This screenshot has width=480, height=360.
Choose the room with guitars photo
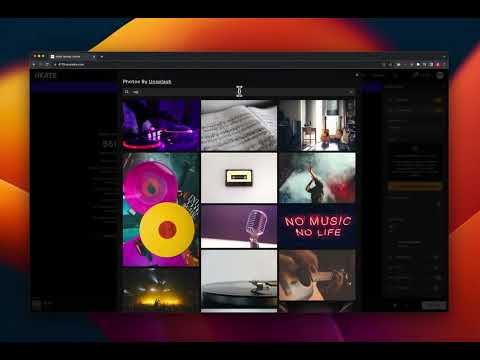tap(317, 125)
